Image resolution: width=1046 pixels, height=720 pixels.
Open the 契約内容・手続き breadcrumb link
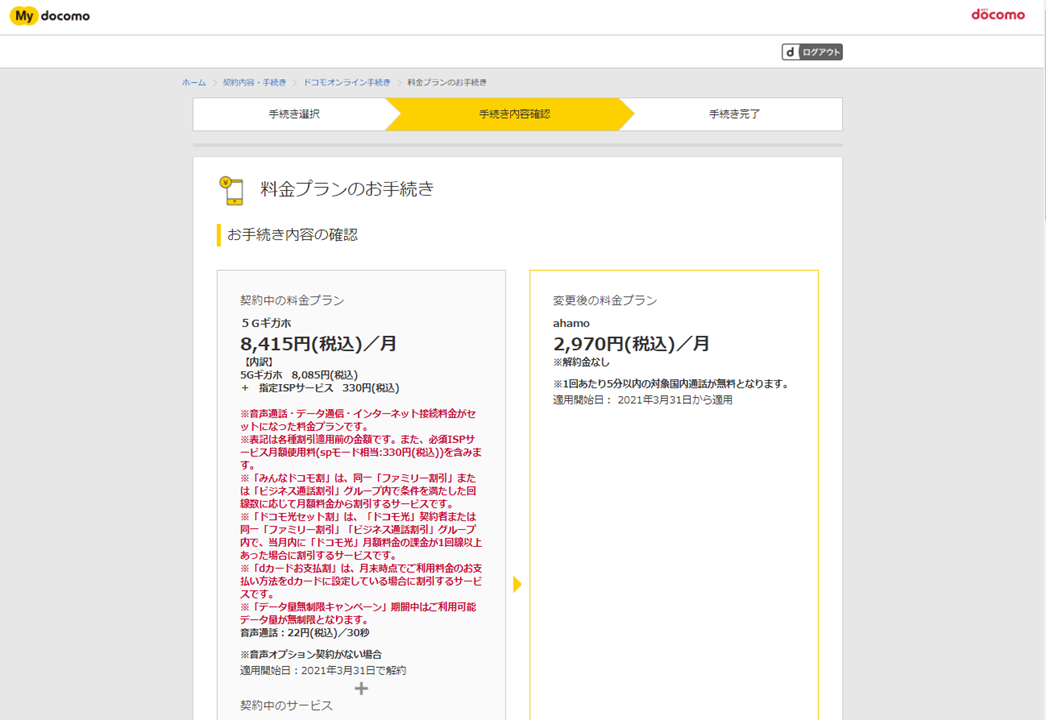[254, 83]
